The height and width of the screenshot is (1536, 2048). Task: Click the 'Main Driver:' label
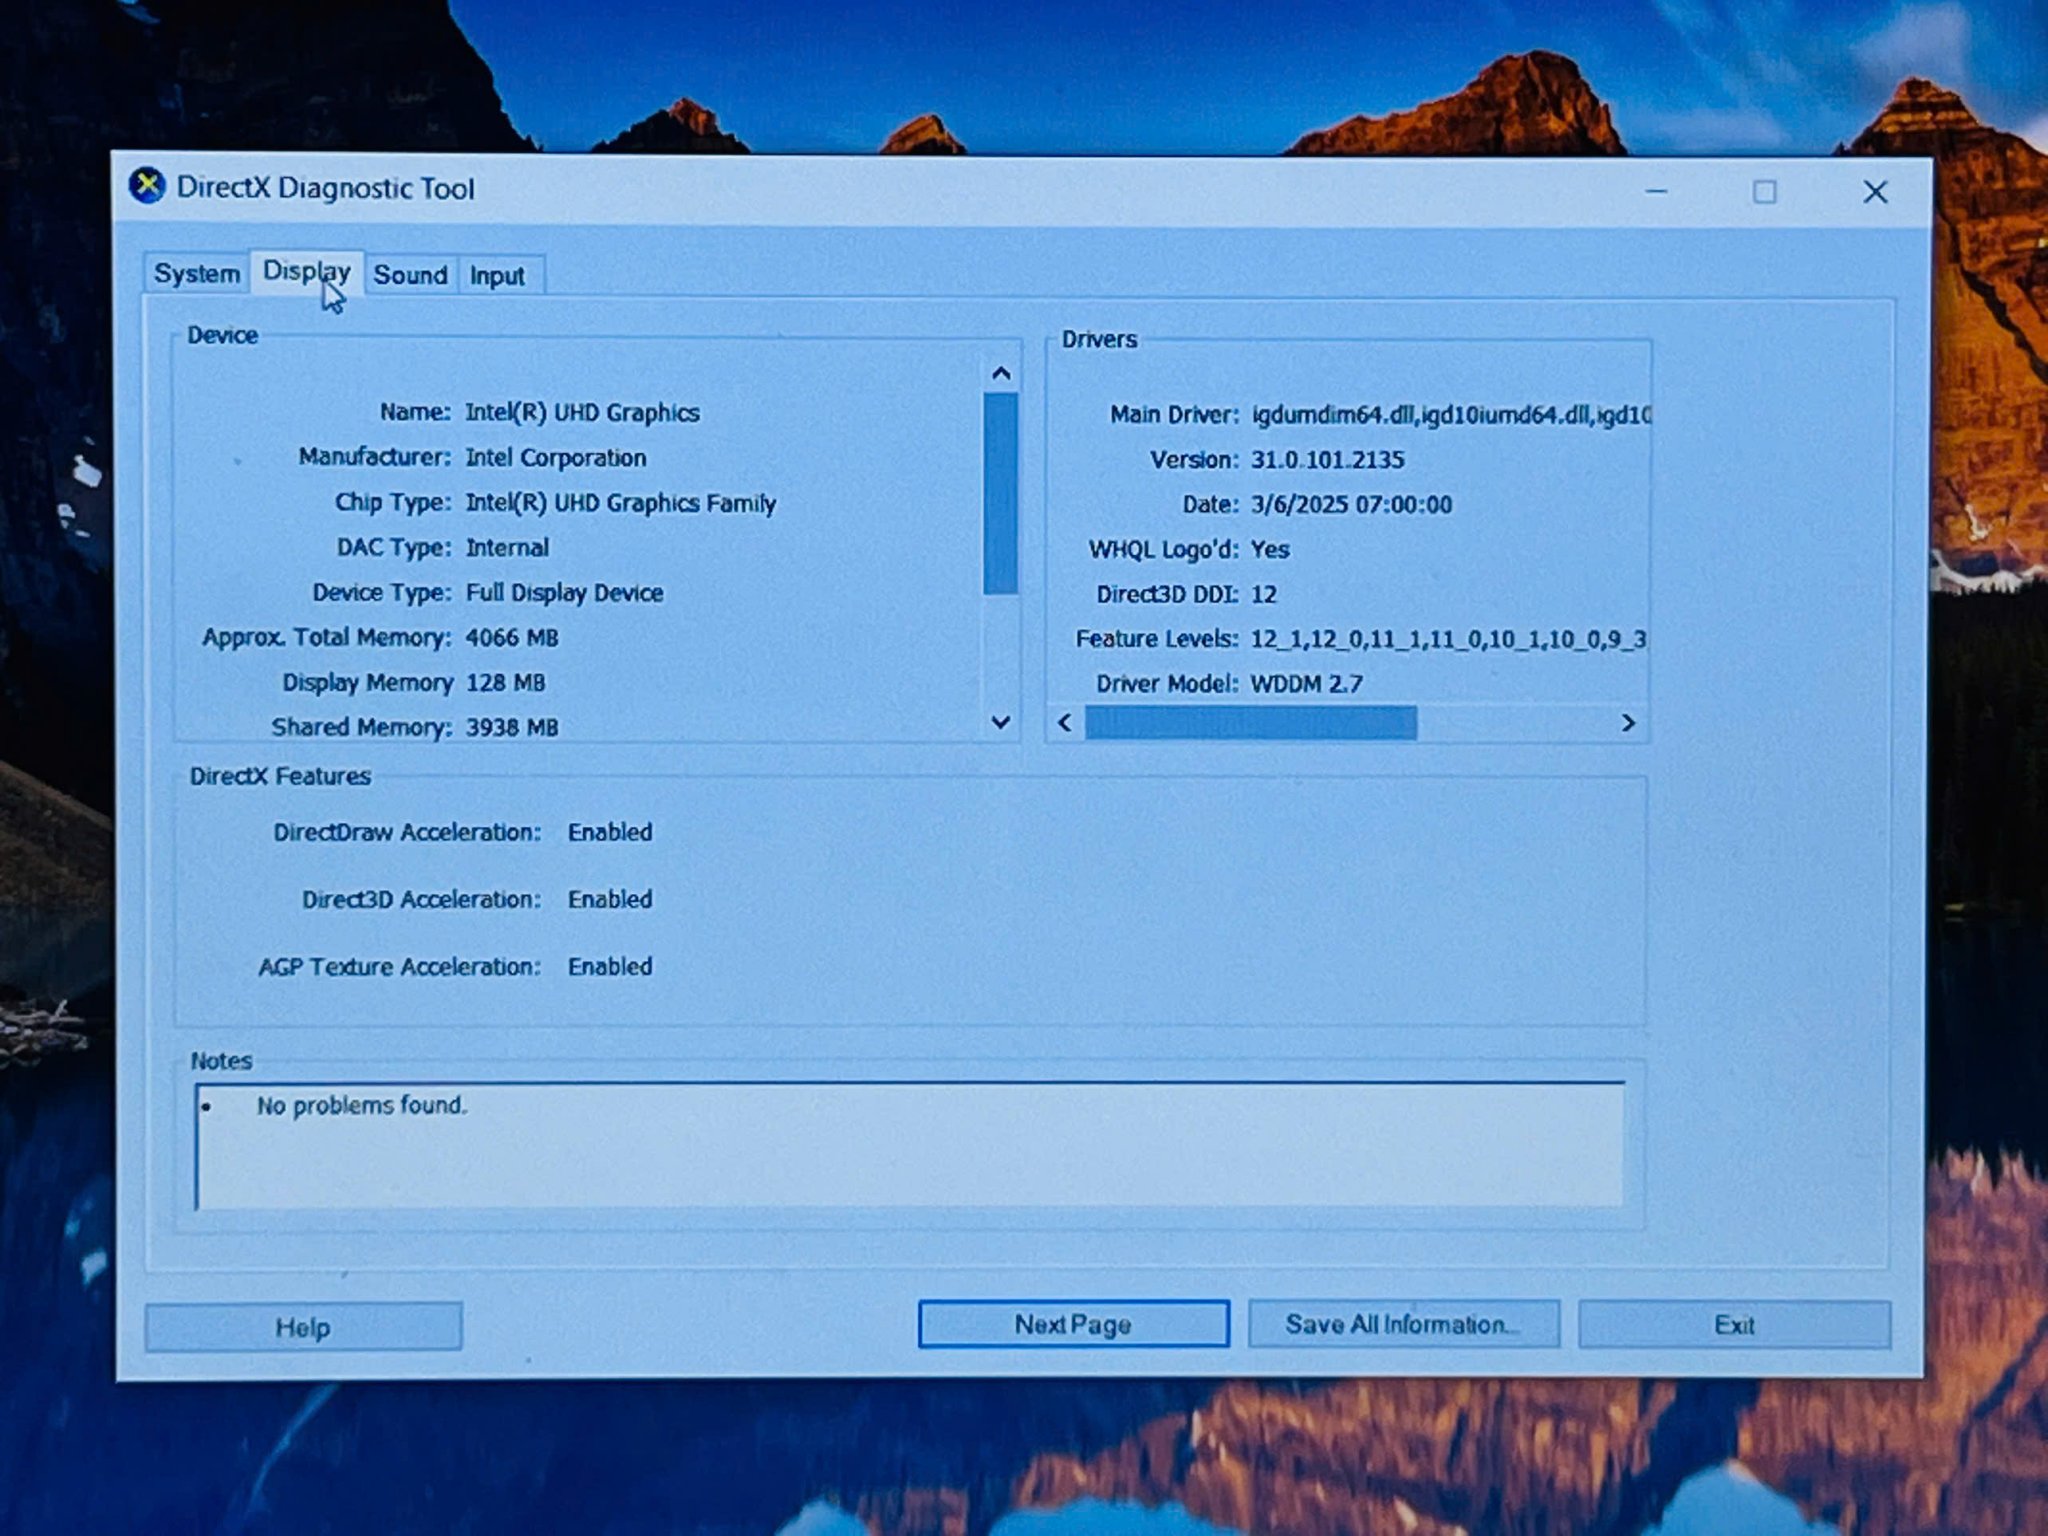coord(1174,415)
